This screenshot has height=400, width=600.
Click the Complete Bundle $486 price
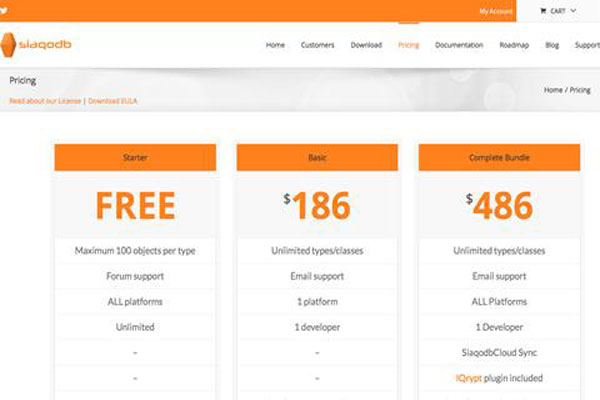pos(499,206)
